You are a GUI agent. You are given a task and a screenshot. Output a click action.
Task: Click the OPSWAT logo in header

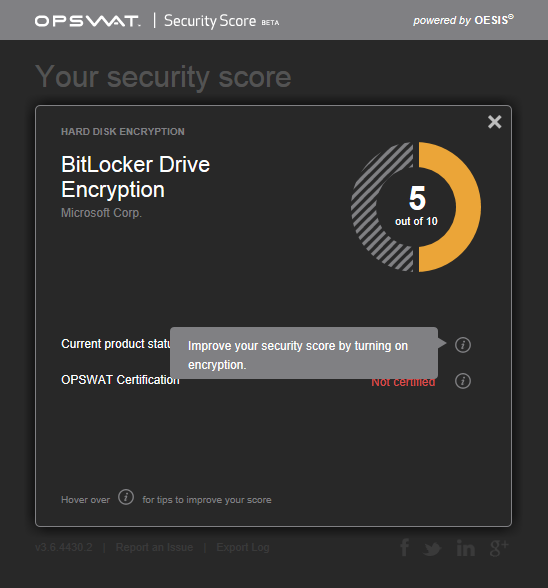(x=87, y=21)
